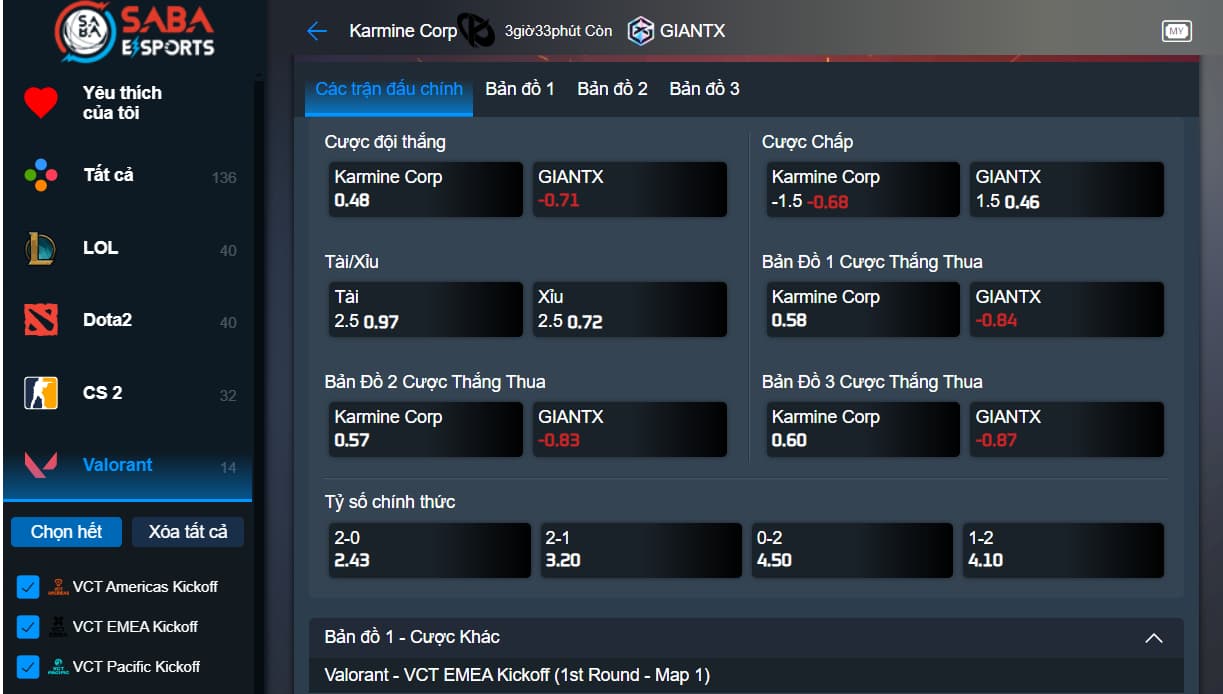Click the back arrow icon
Viewport: 1223px width, 694px height.
(x=317, y=31)
